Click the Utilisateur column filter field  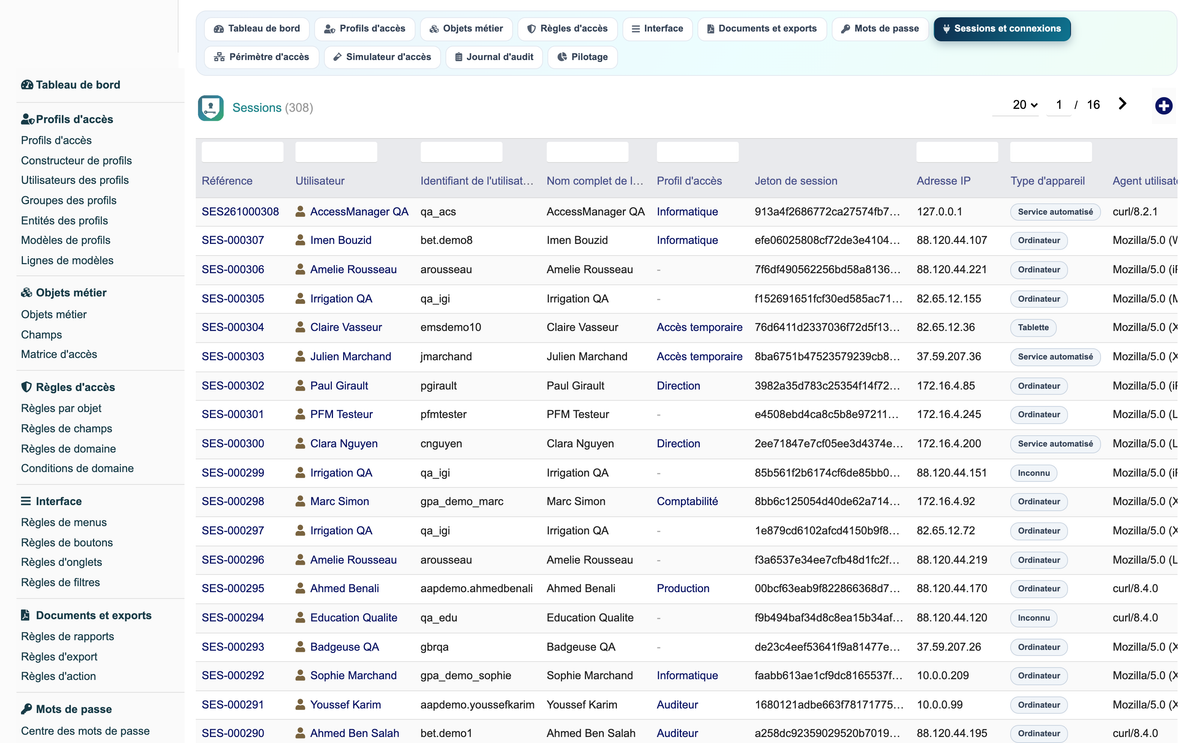[336, 152]
